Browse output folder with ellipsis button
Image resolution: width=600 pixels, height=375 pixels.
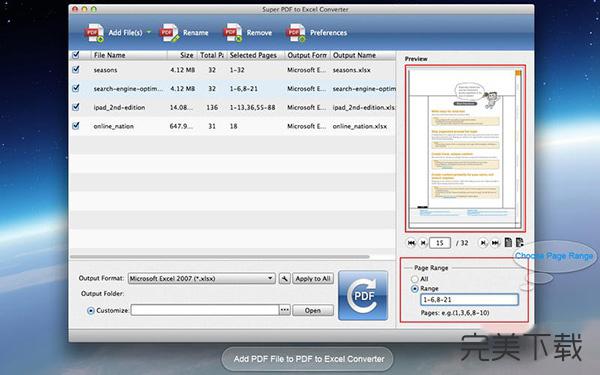tap(285, 310)
